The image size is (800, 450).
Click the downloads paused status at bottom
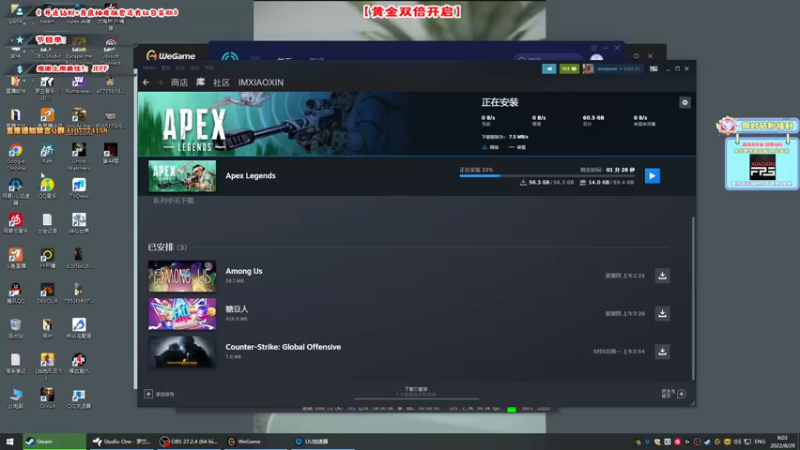coord(416,391)
